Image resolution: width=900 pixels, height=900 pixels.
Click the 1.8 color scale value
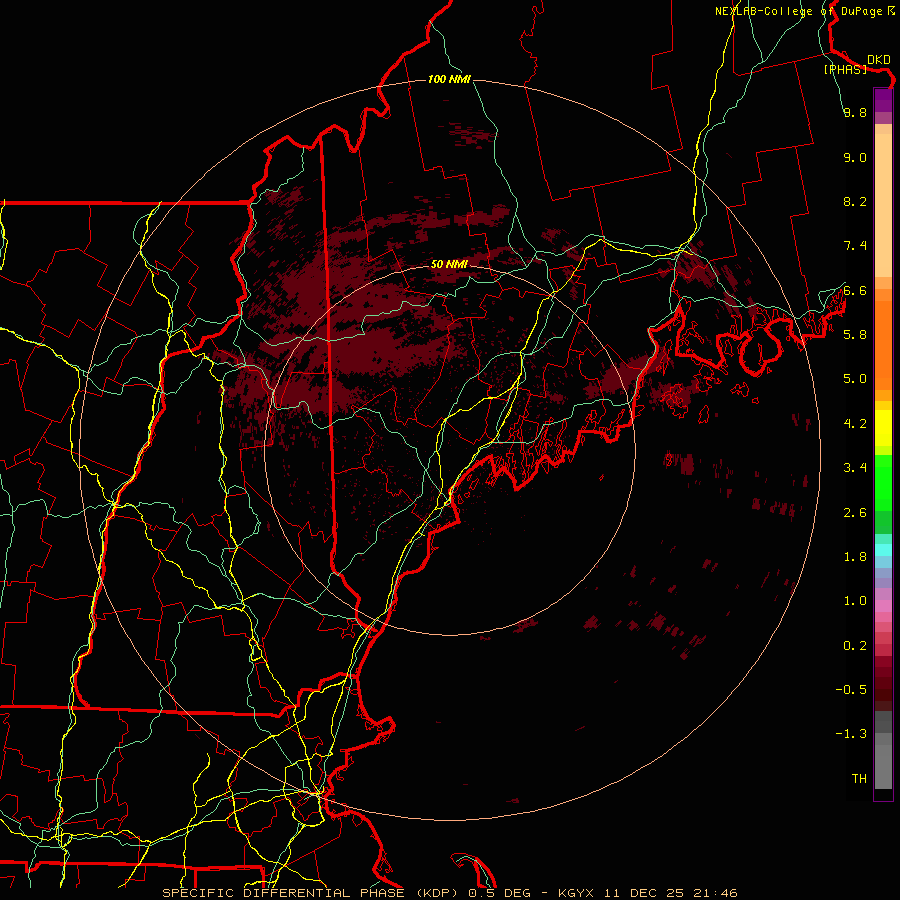point(855,557)
